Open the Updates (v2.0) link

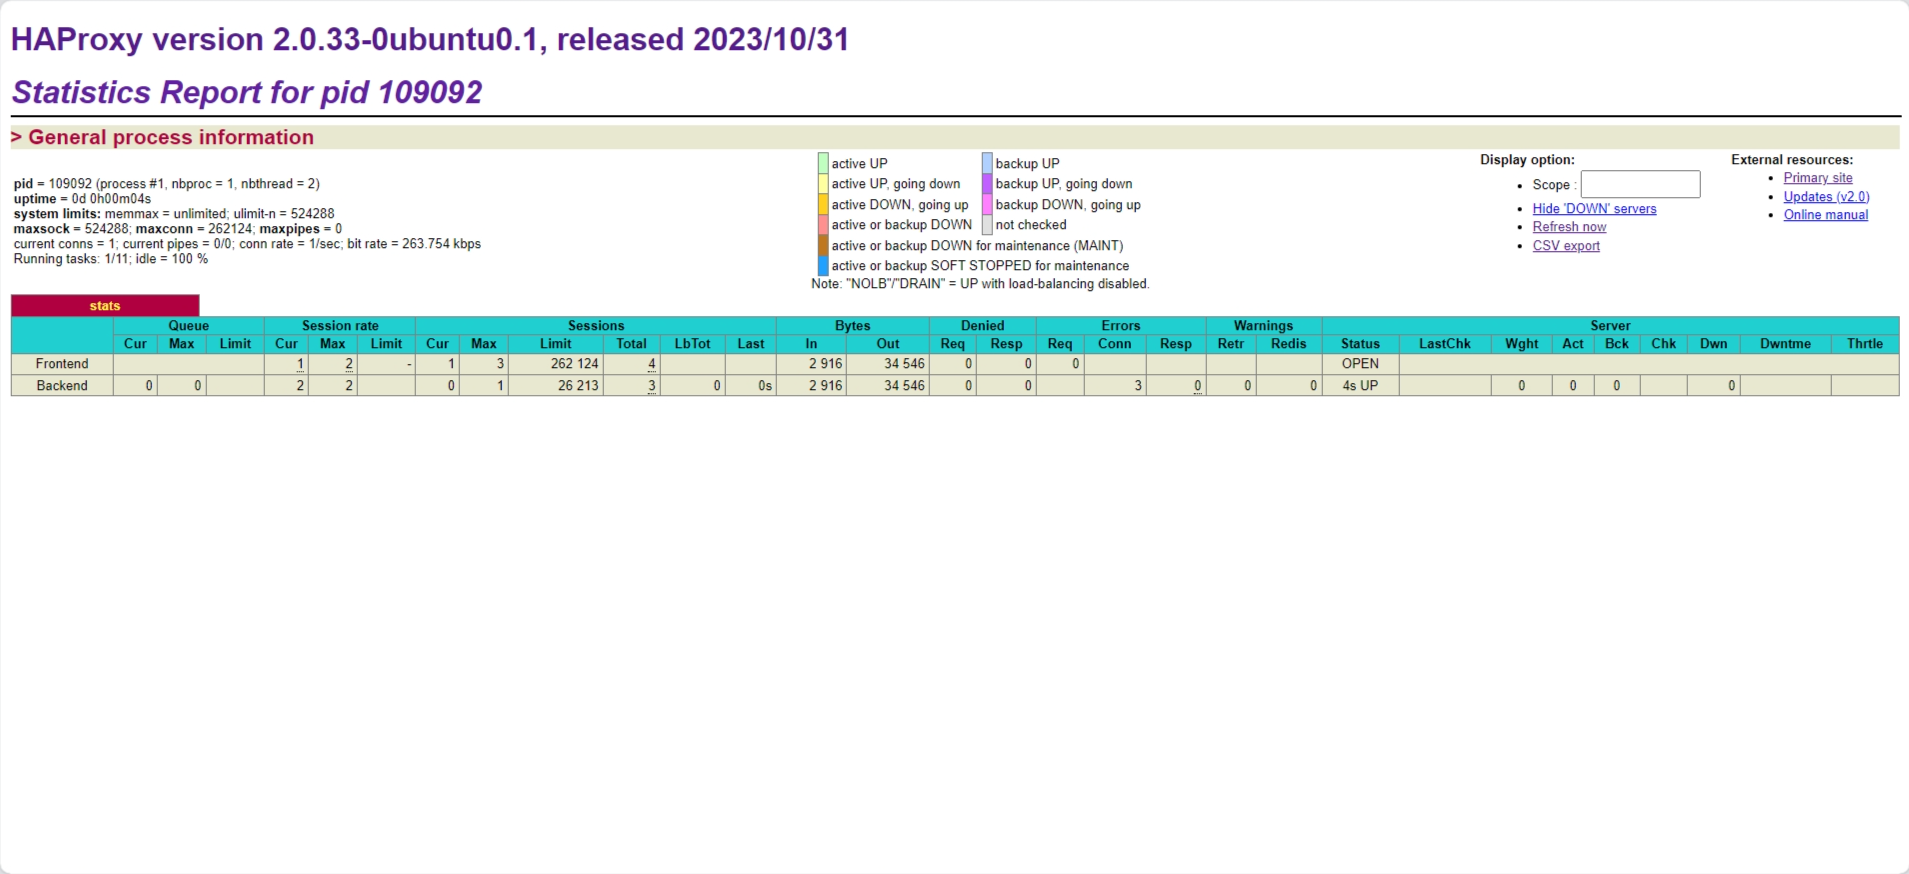(1826, 197)
